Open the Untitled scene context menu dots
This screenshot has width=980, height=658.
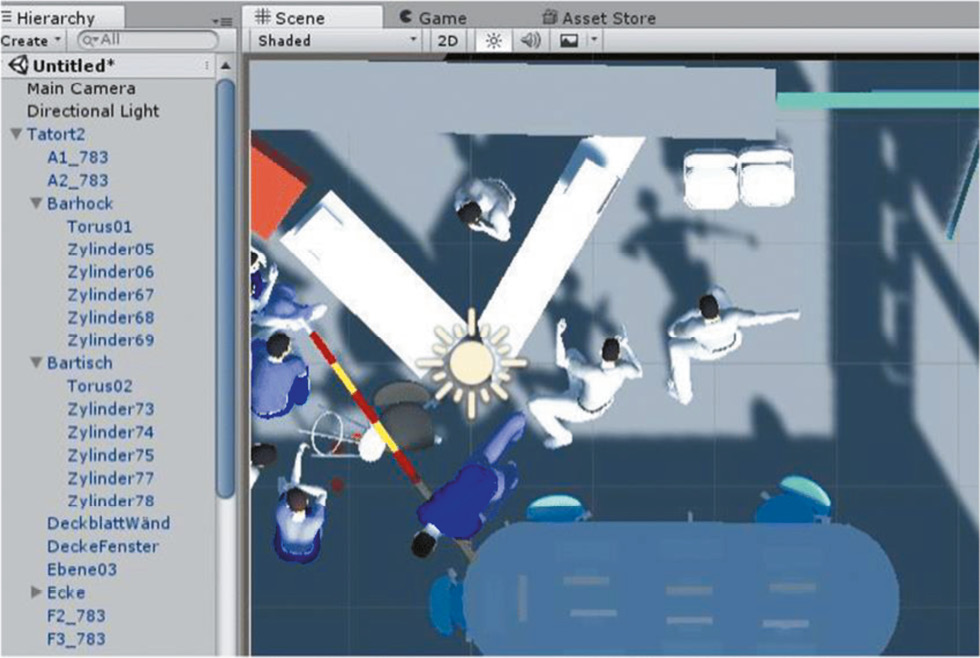(x=207, y=65)
